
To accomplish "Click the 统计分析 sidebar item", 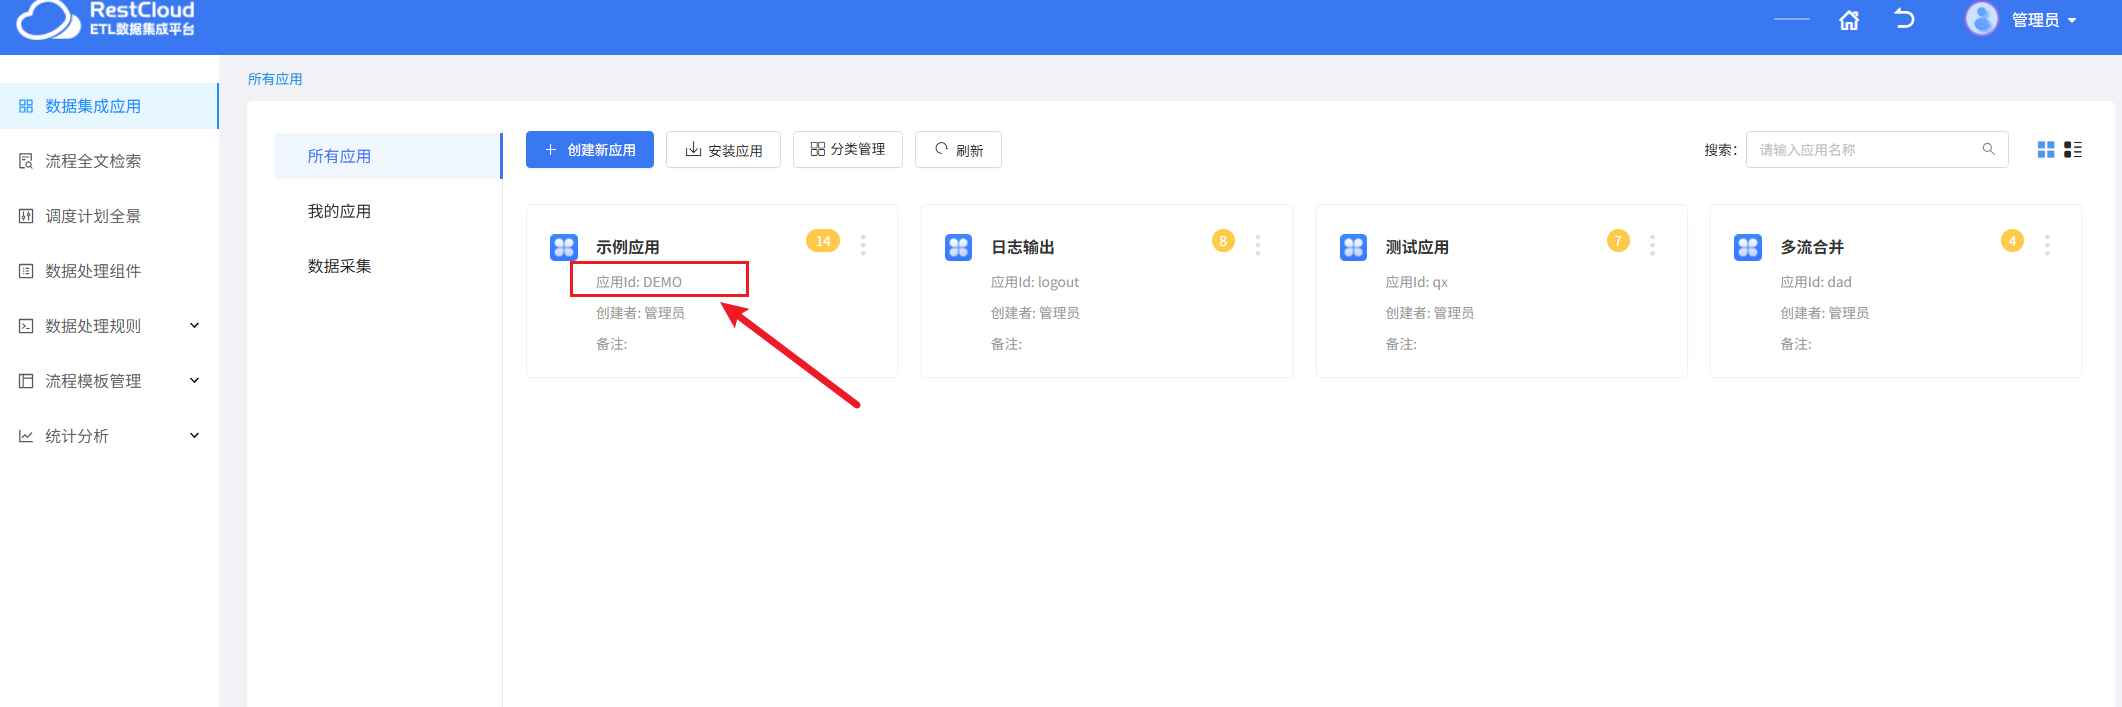I will pos(109,436).
